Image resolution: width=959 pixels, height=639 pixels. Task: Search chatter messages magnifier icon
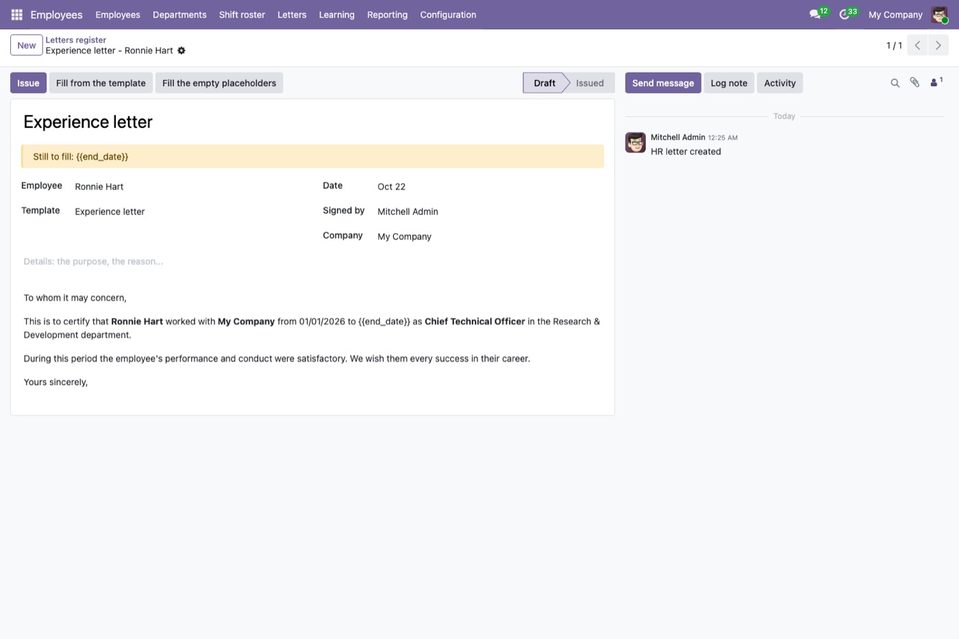pyautogui.click(x=895, y=83)
